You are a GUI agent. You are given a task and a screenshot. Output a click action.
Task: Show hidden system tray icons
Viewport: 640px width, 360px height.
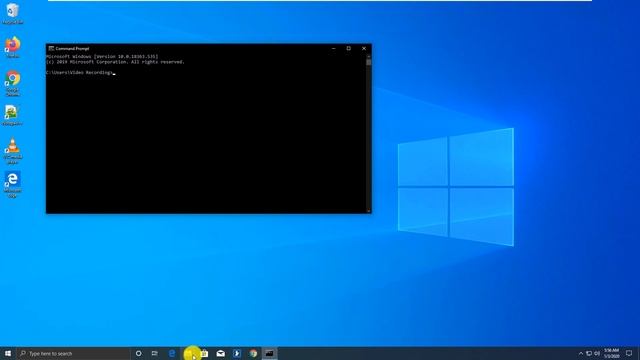pos(581,353)
